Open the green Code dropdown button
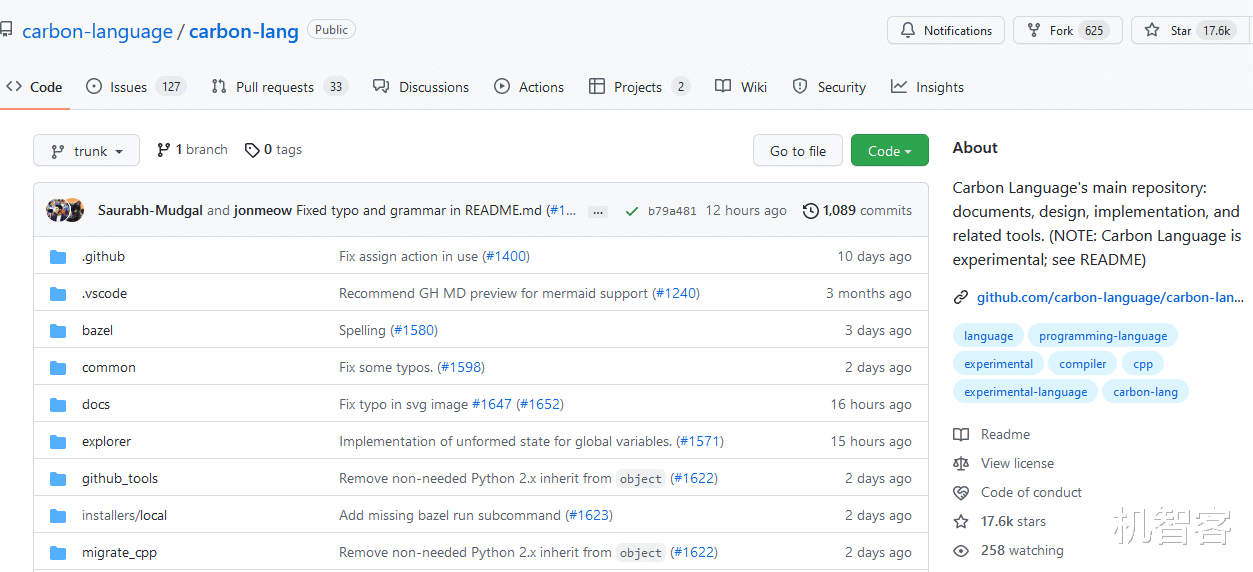 coord(890,151)
